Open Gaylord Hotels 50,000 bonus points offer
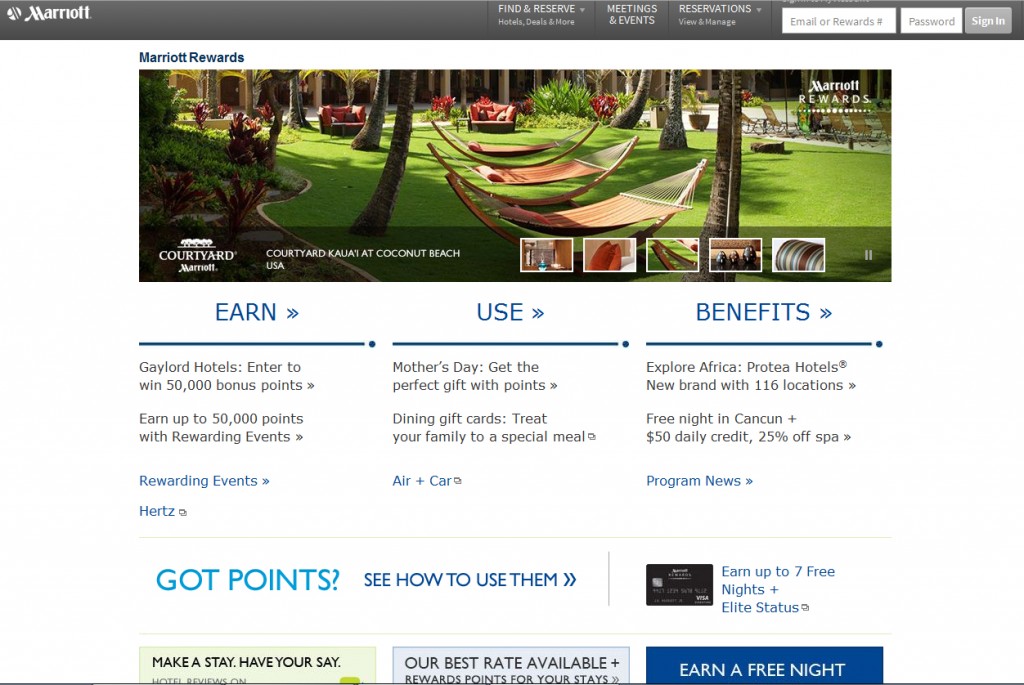The width and height of the screenshot is (1024, 685). pos(227,376)
